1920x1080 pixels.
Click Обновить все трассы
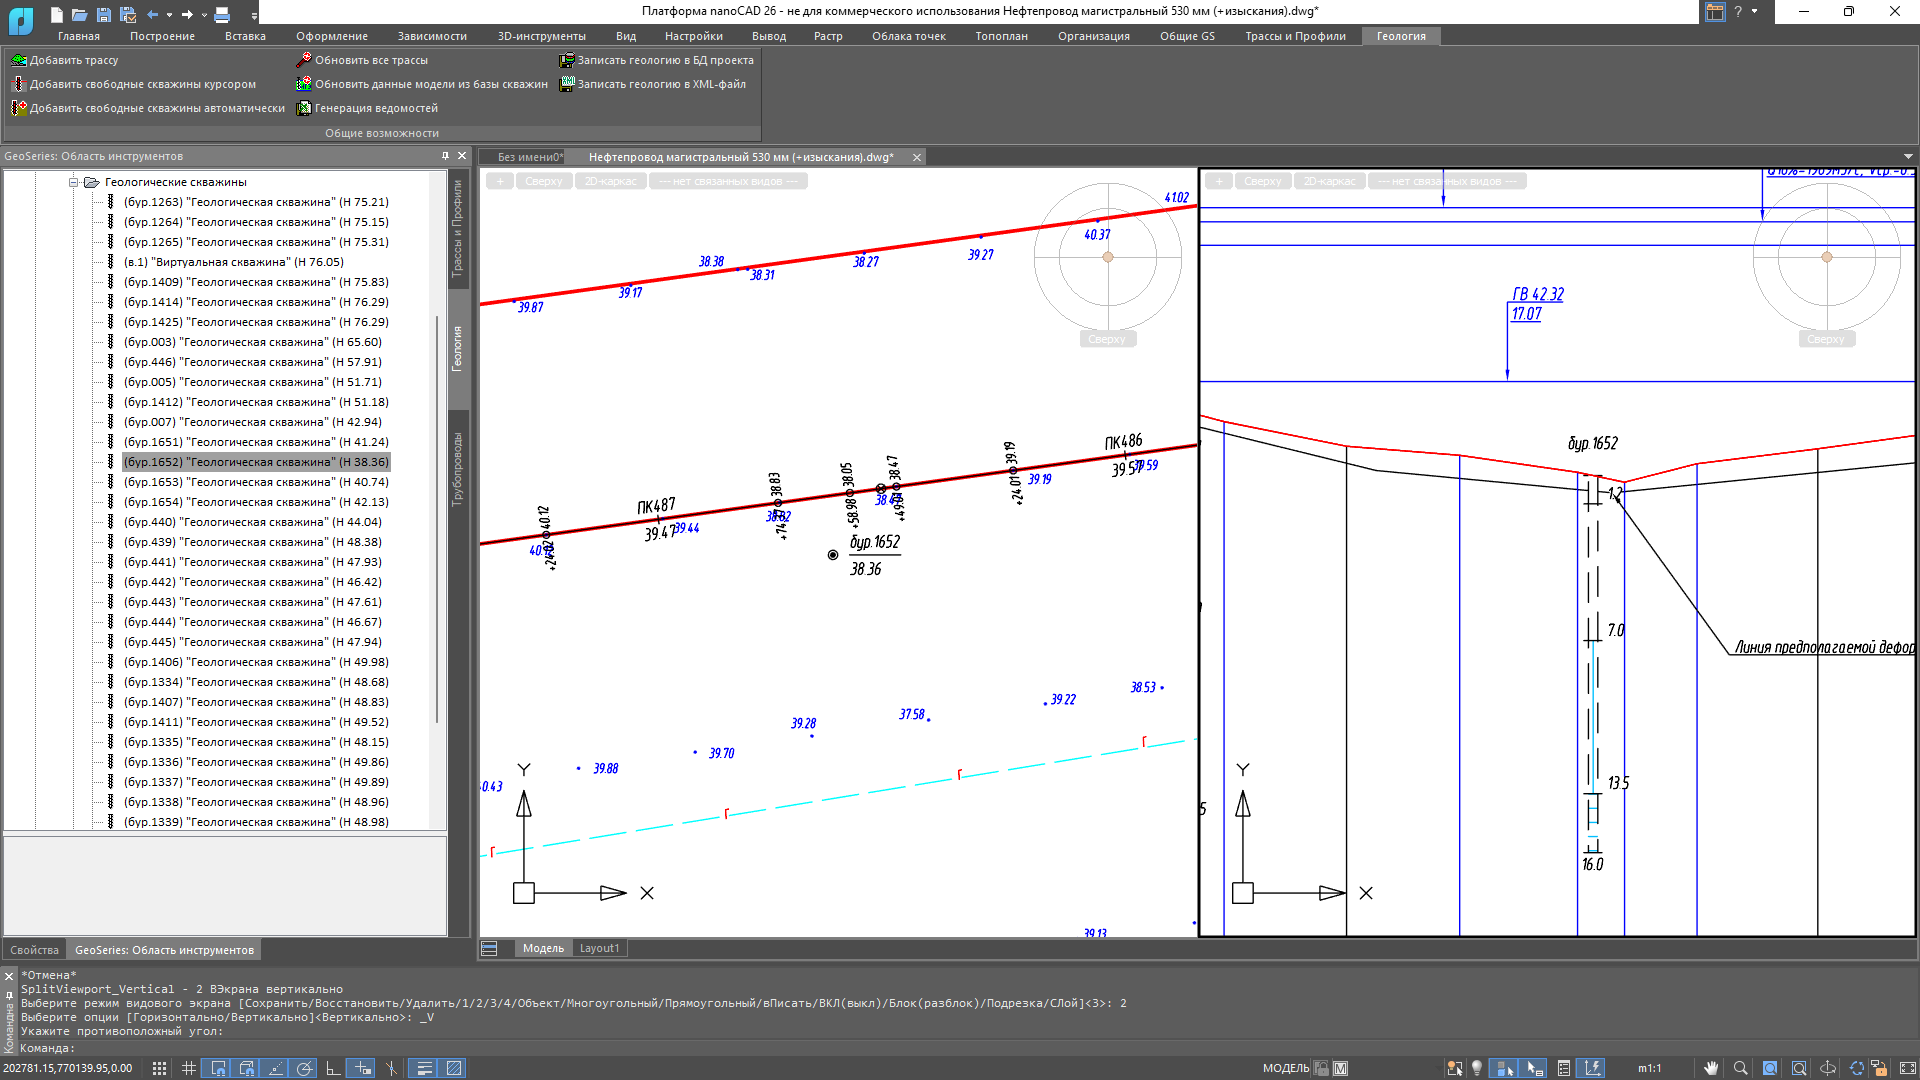click(362, 60)
